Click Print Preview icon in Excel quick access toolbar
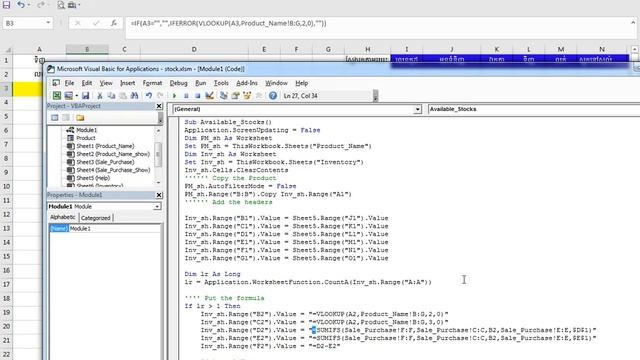This screenshot has width=640, height=360. pos(61,5)
